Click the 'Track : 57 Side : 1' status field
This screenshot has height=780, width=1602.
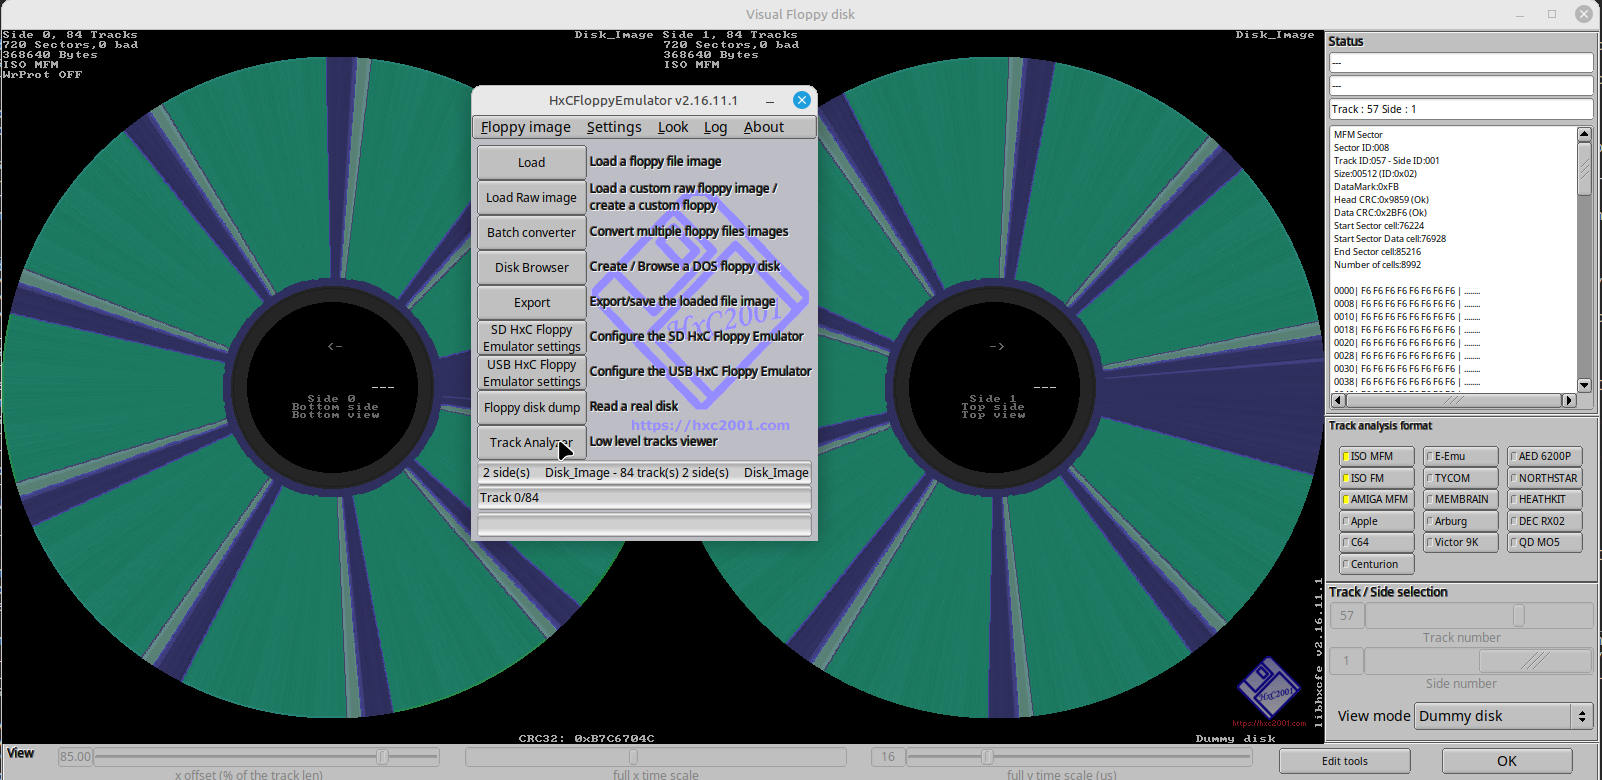(x=1461, y=109)
